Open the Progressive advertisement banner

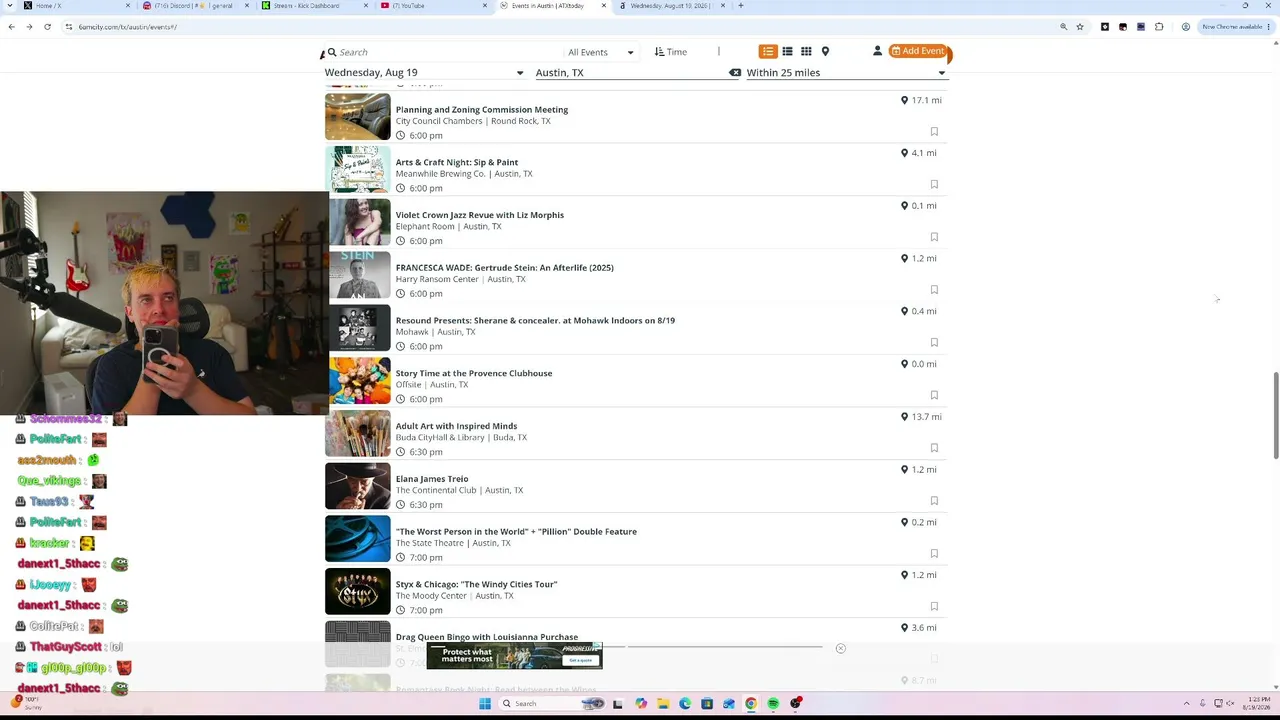(514, 656)
